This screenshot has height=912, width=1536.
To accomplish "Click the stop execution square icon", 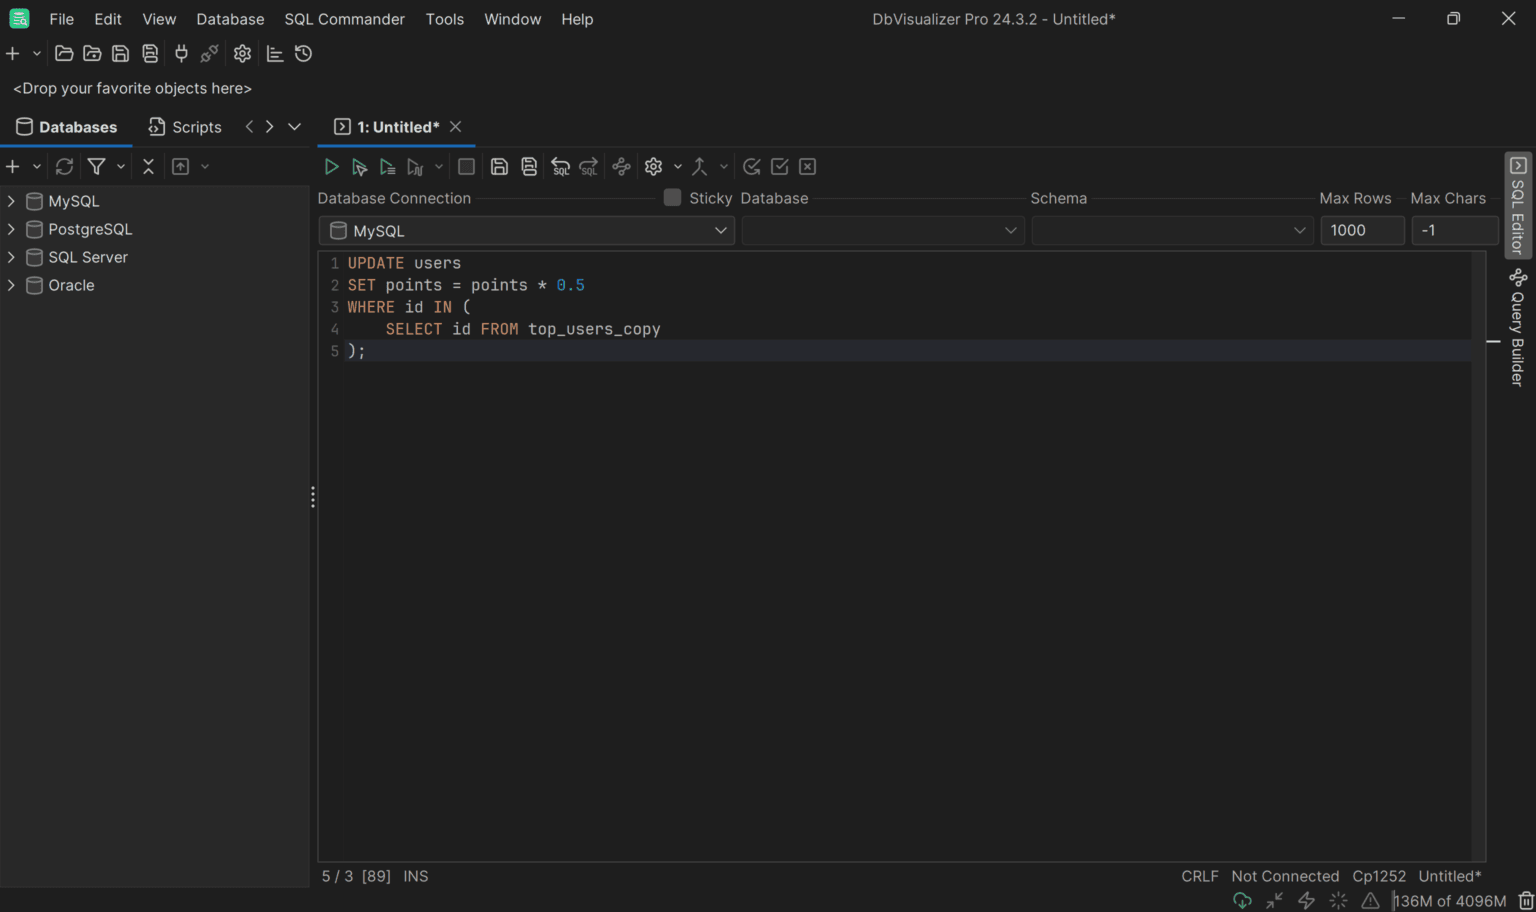I will click(x=466, y=166).
